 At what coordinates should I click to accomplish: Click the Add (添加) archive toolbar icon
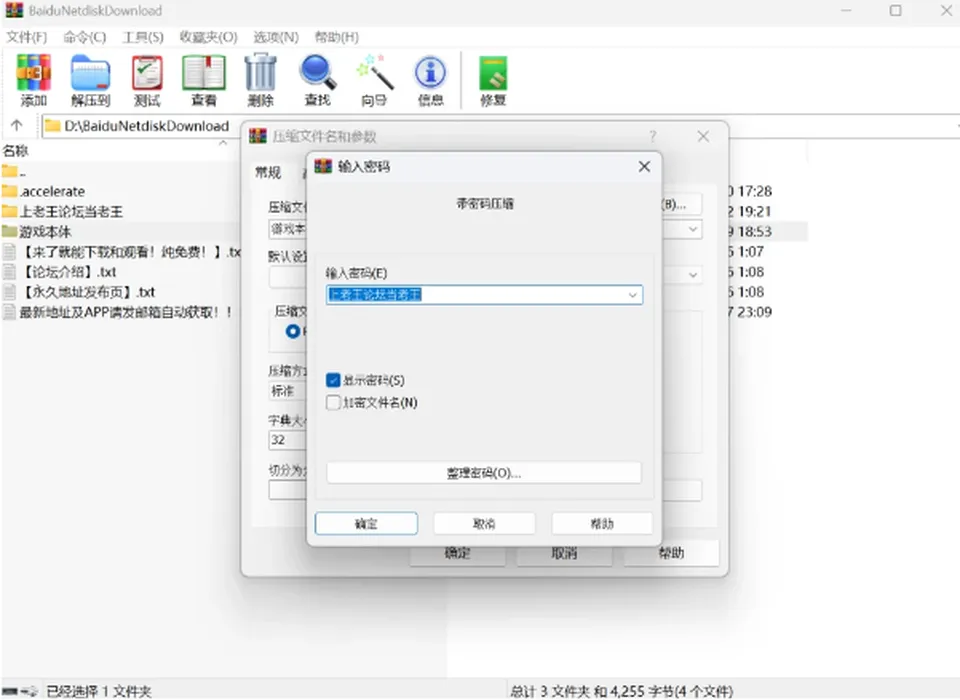pos(34,73)
